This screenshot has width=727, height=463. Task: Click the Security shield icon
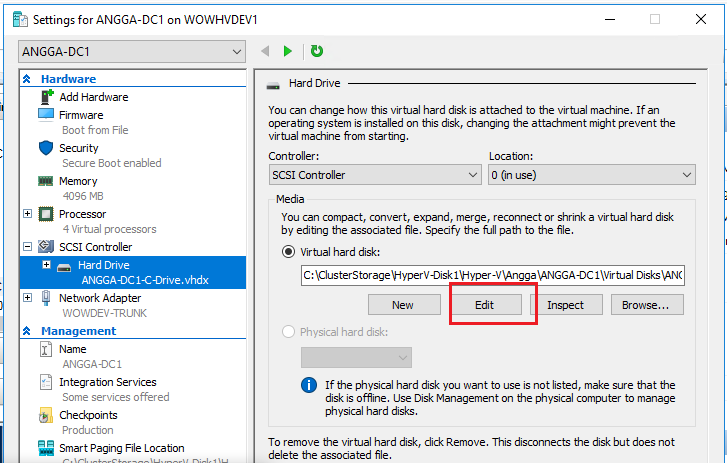(46, 148)
